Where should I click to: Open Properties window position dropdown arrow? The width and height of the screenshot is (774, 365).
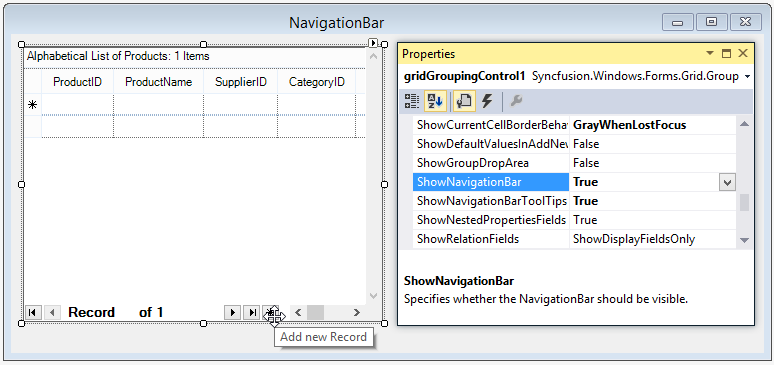[x=710, y=53]
